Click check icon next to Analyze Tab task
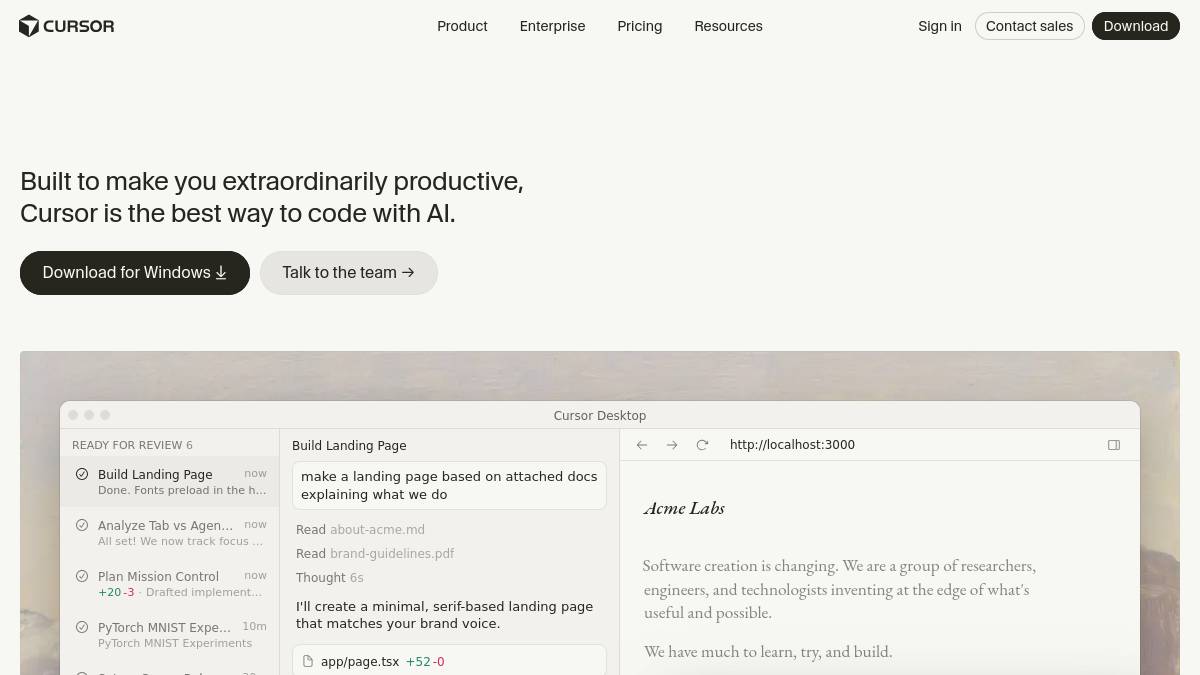 (82, 525)
